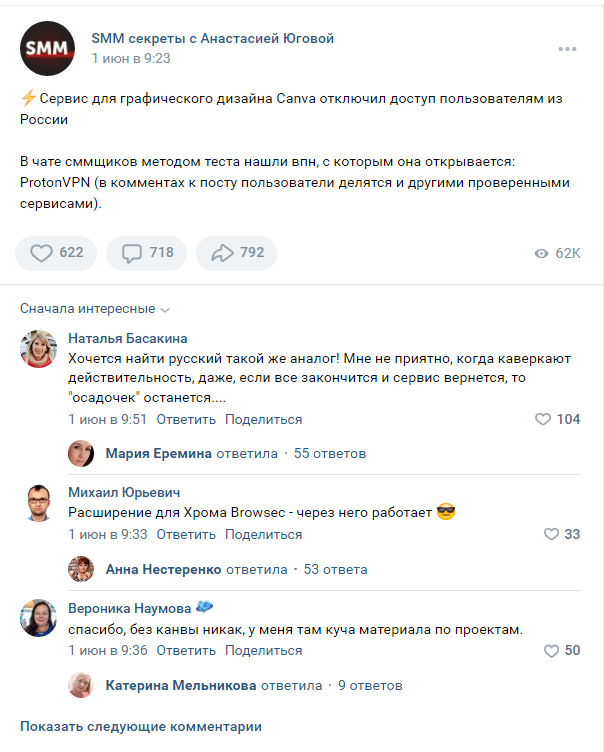
Task: Click Вероника Наумова's avatar
Action: 38,617
